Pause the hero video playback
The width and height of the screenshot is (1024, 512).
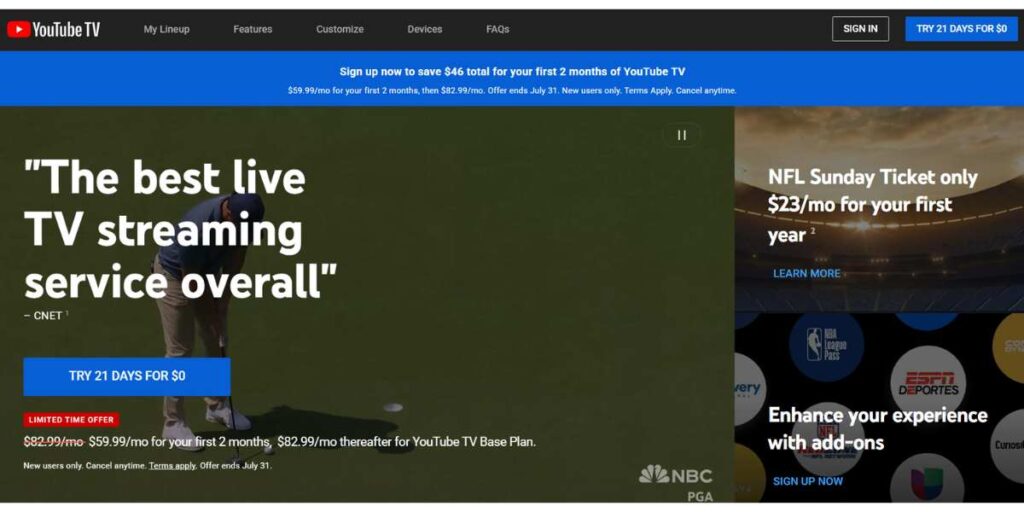[682, 135]
